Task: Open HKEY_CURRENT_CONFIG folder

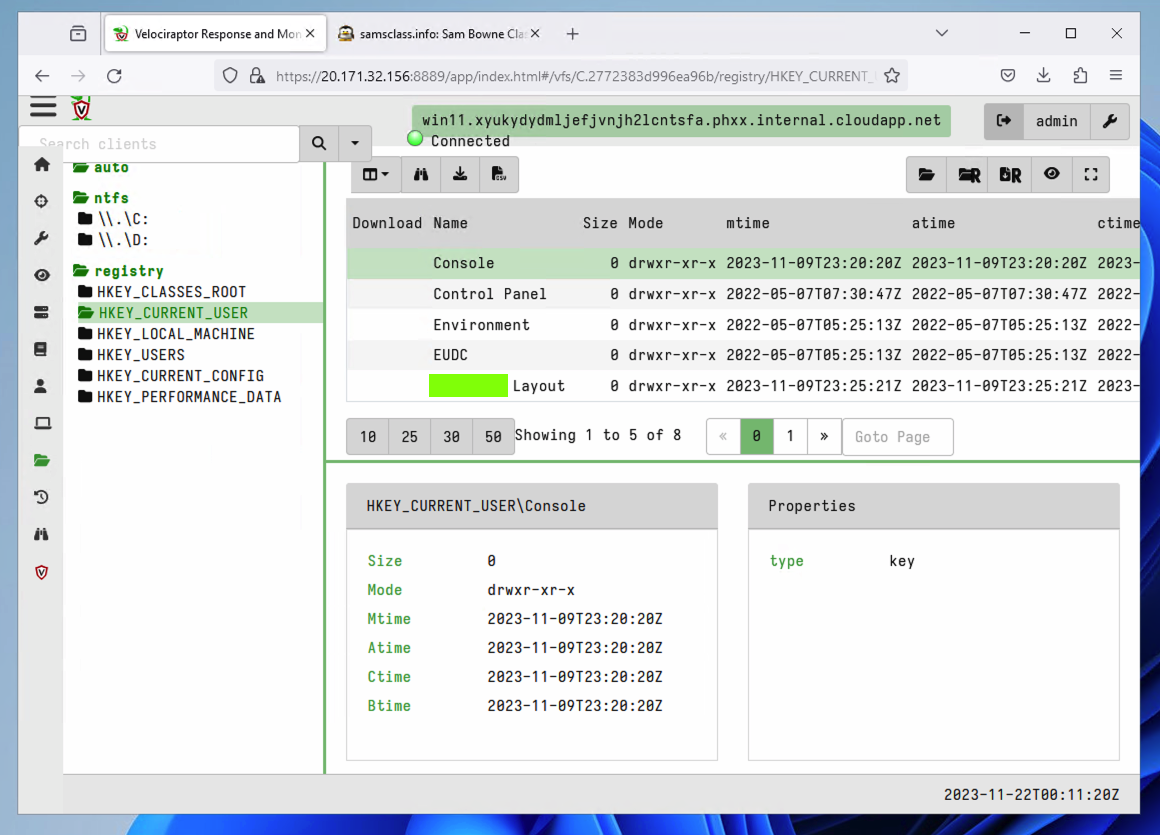Action: (x=171, y=376)
